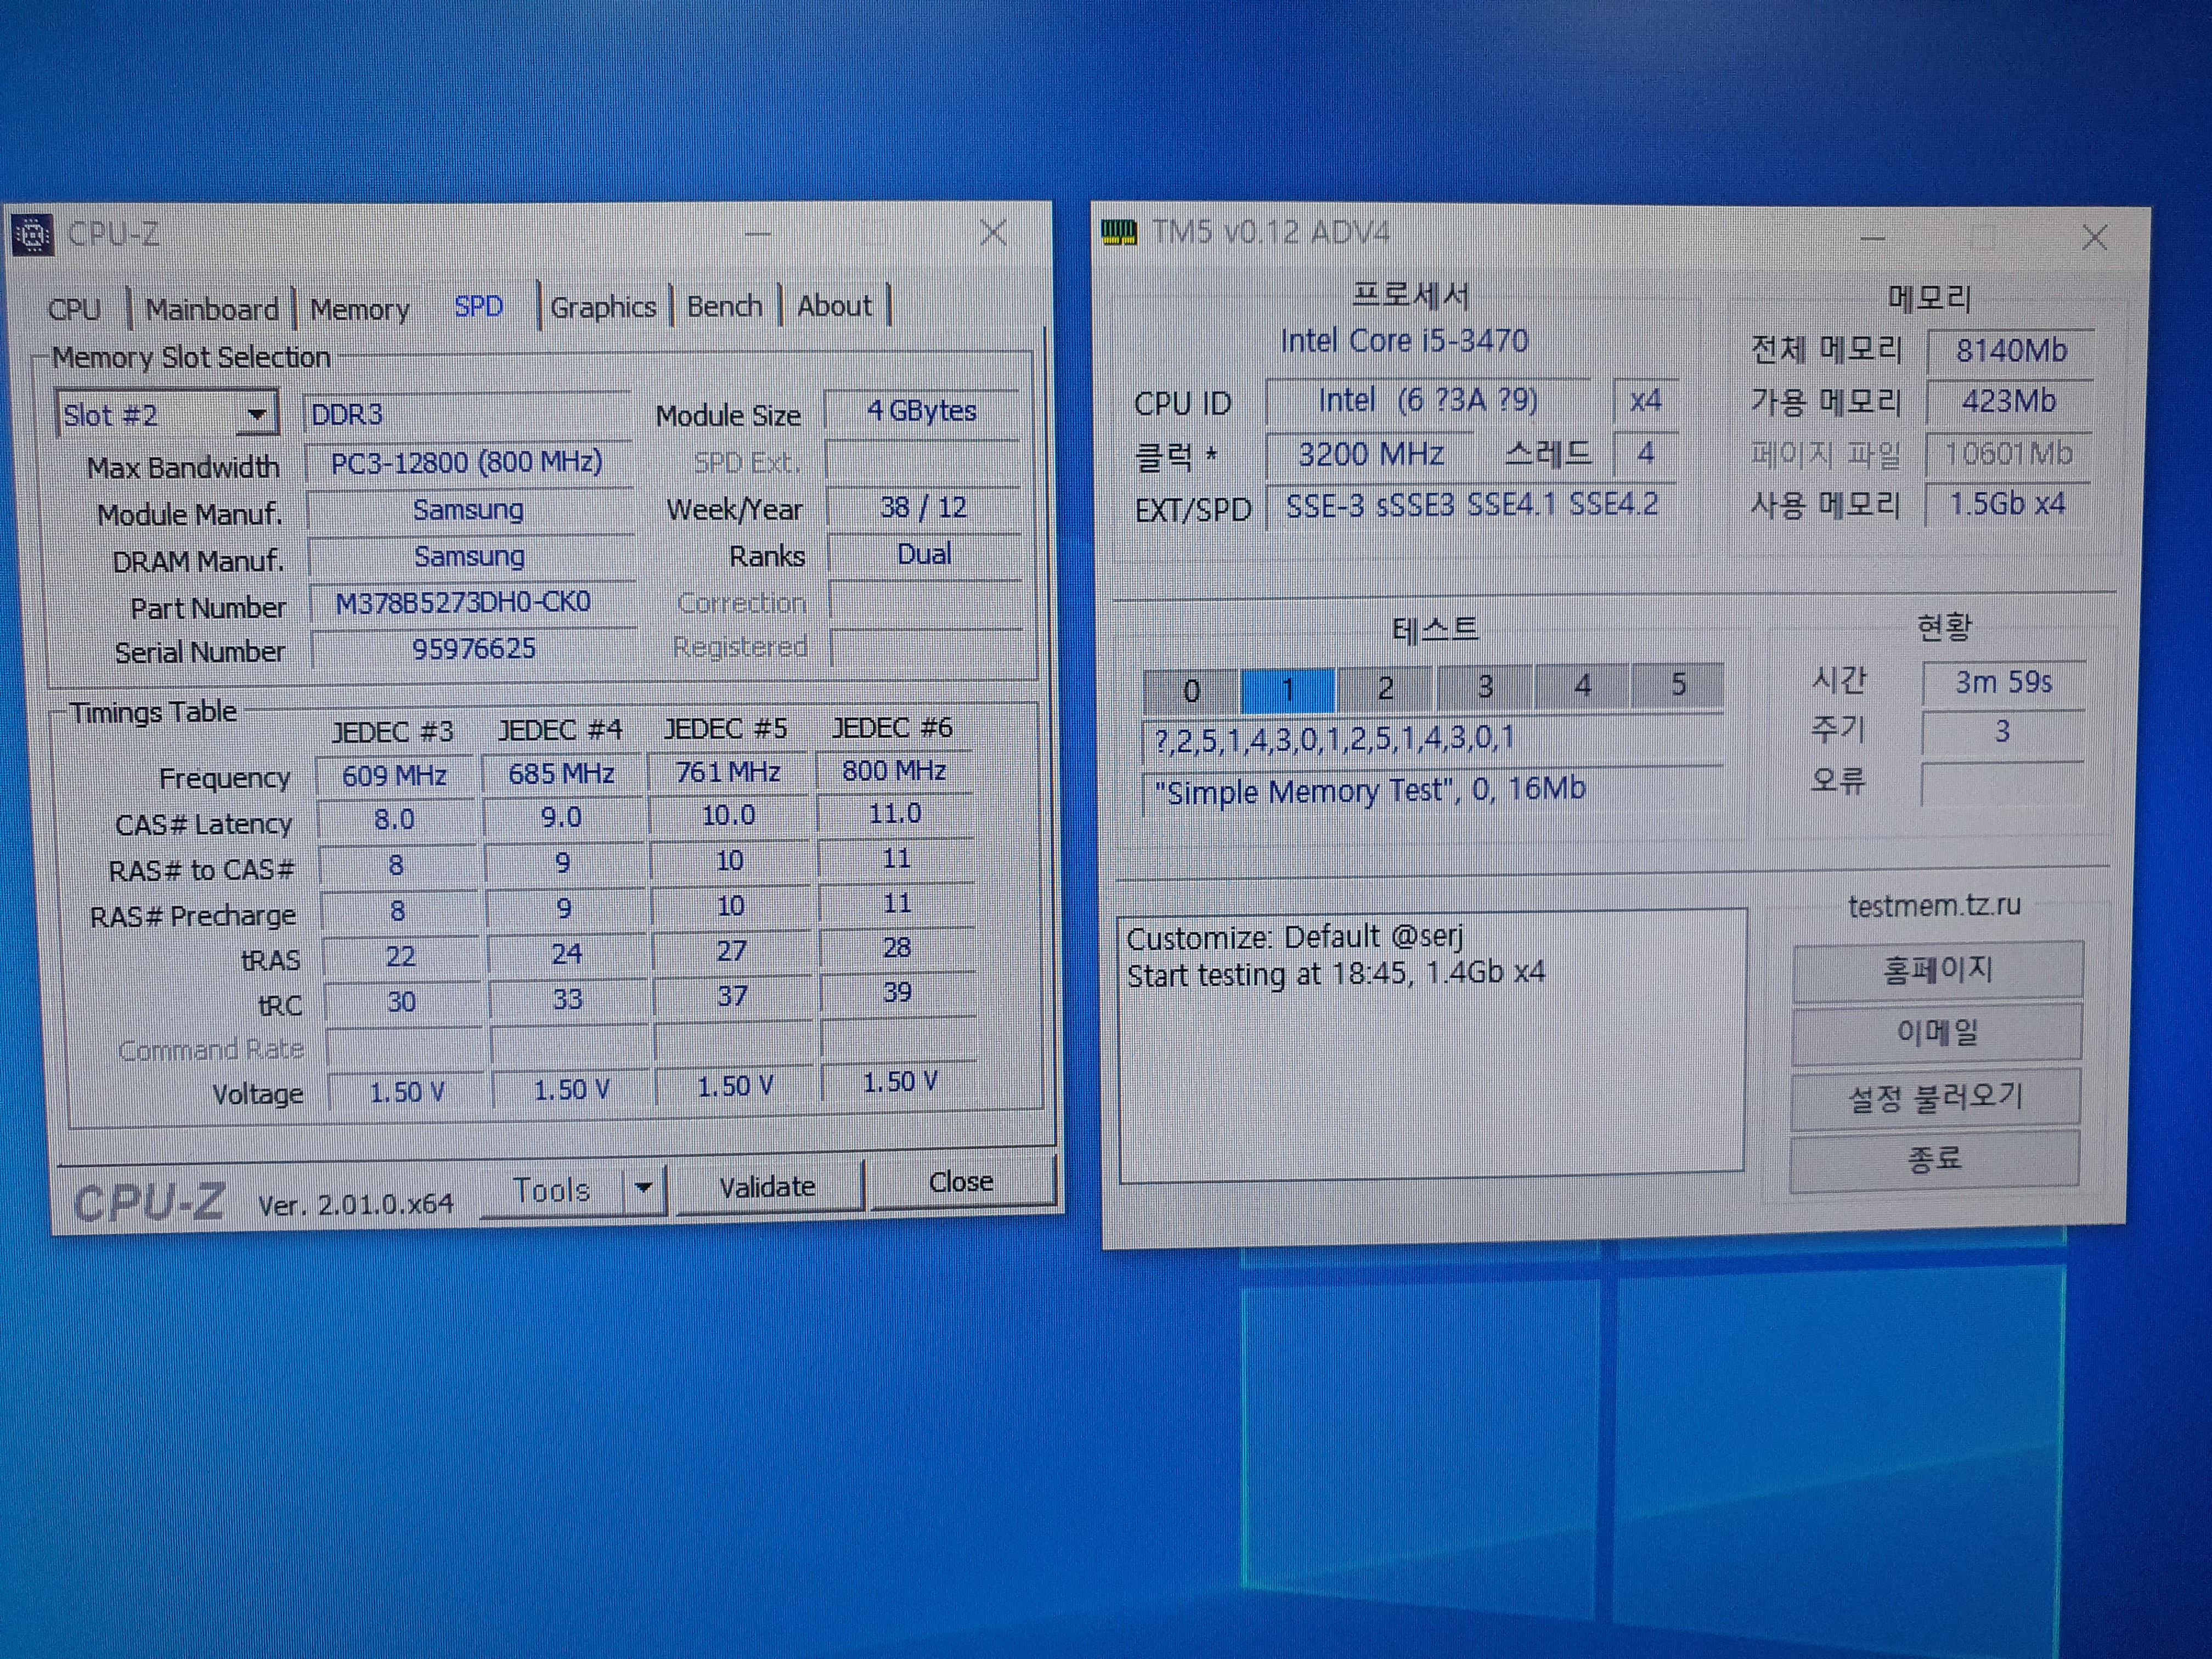
Task: Click the 홈페이지 button in TM5
Action: coord(1937,970)
